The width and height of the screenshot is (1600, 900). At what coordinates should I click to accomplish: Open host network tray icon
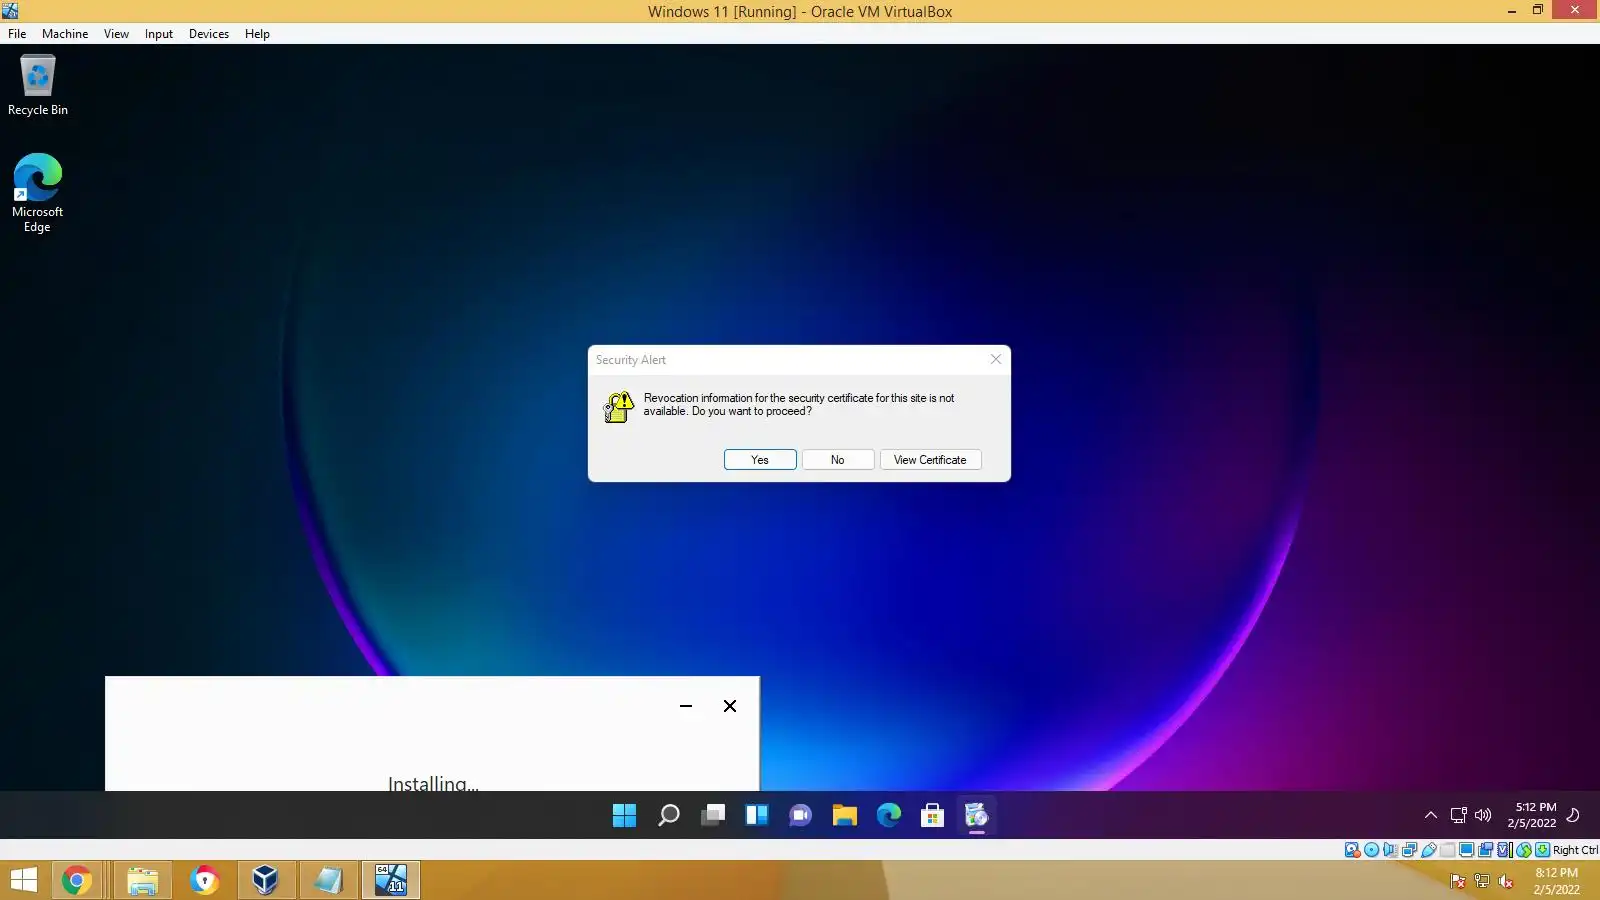[x=1482, y=881]
